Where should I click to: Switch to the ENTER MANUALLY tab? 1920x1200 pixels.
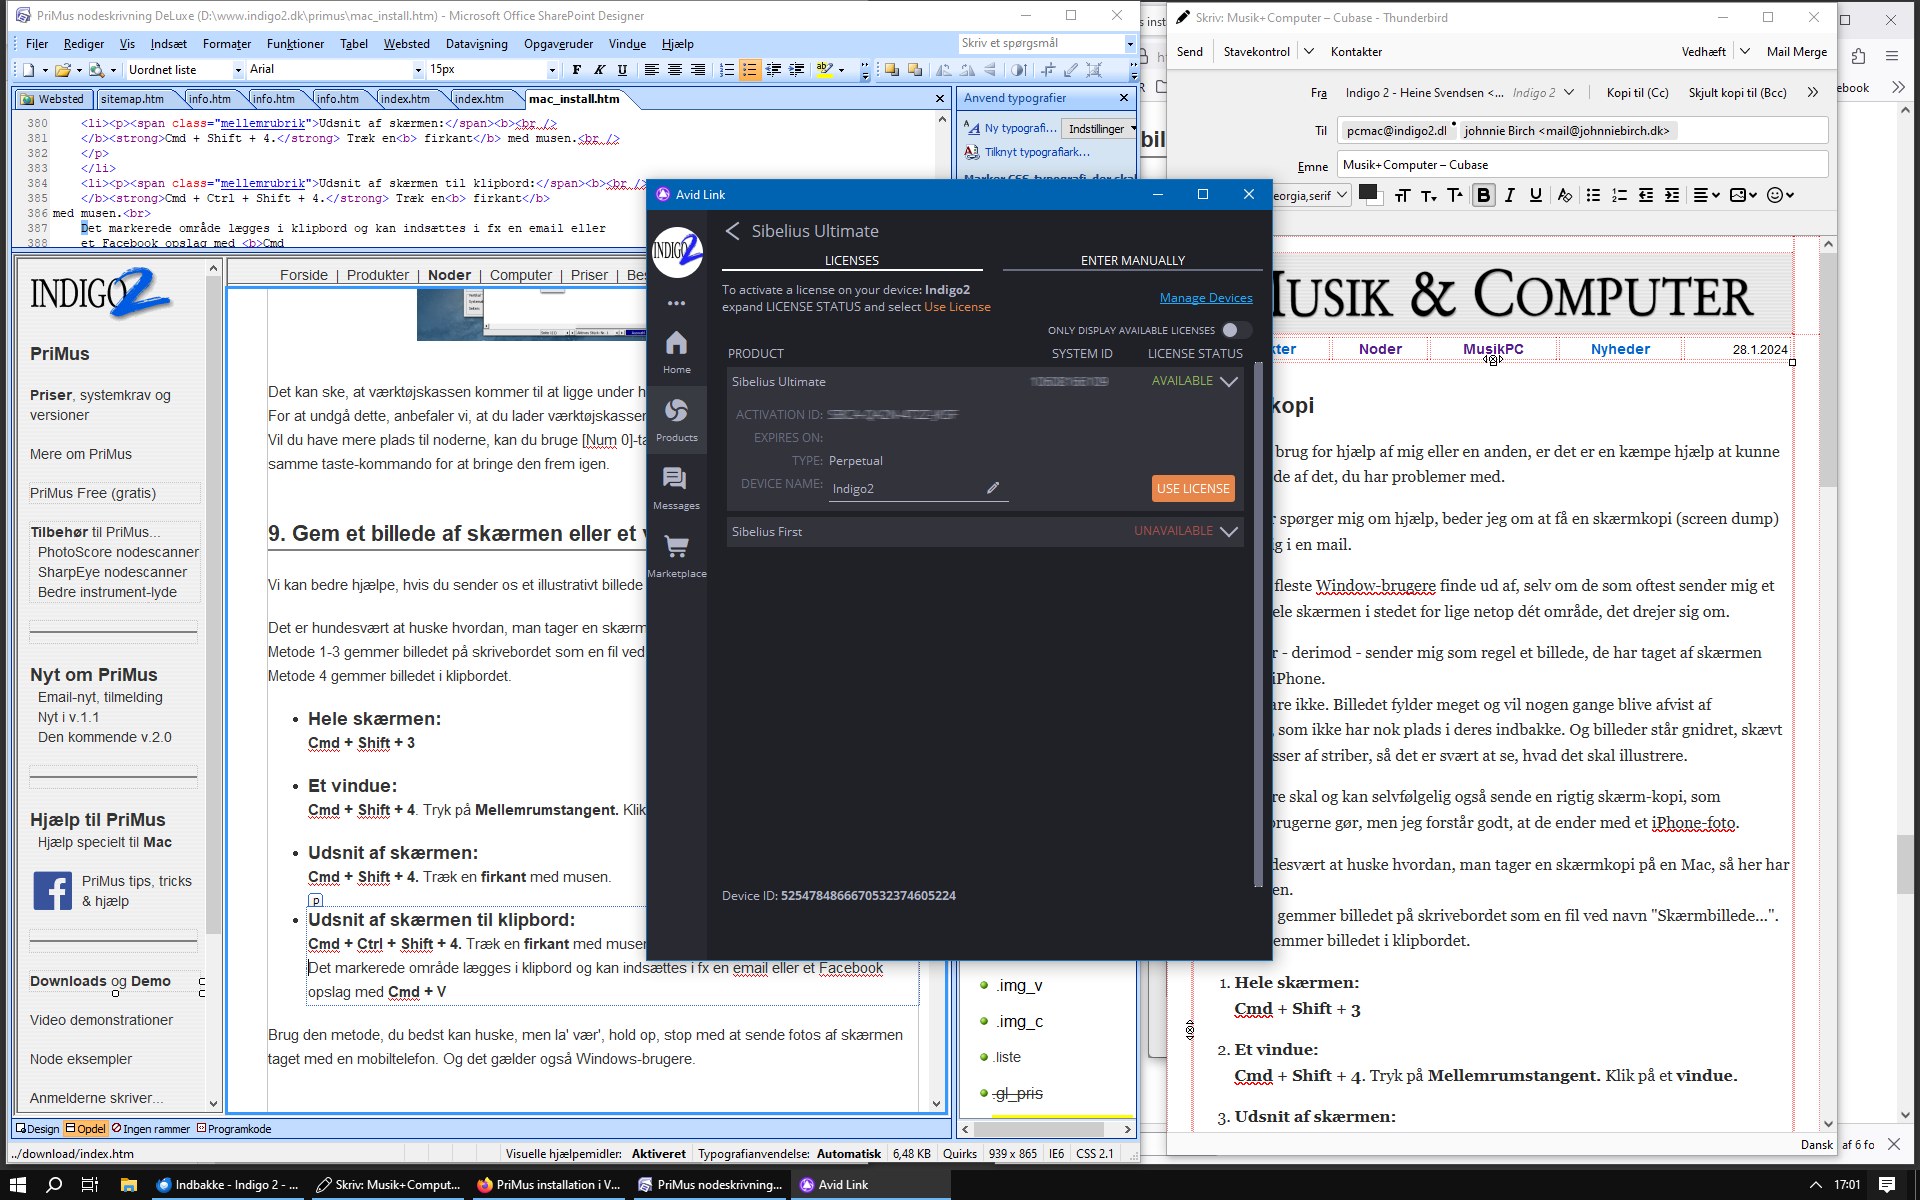(x=1132, y=261)
